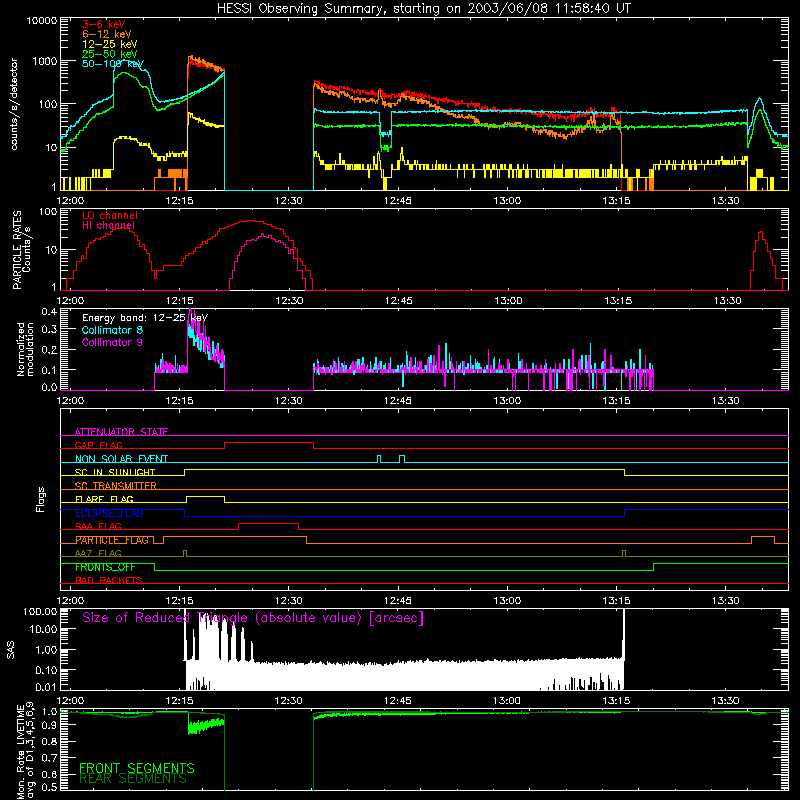Screen dimensions: 800x800
Task: Click the 'Size of Reduced Triangle' plot title
Action: point(253,618)
